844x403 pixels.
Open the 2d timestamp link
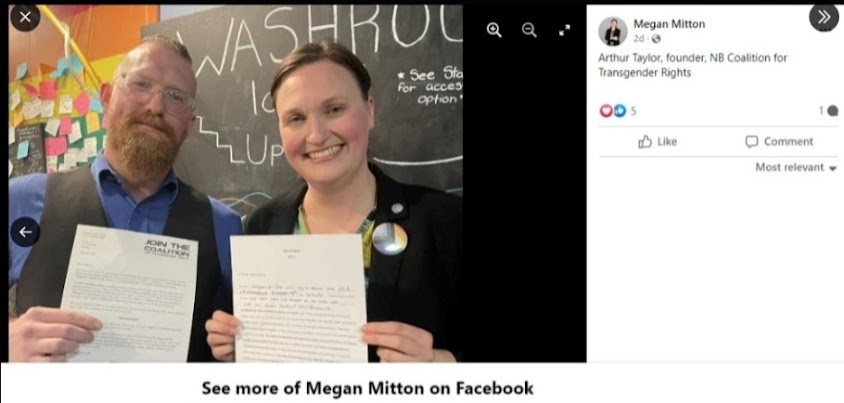(x=638, y=39)
